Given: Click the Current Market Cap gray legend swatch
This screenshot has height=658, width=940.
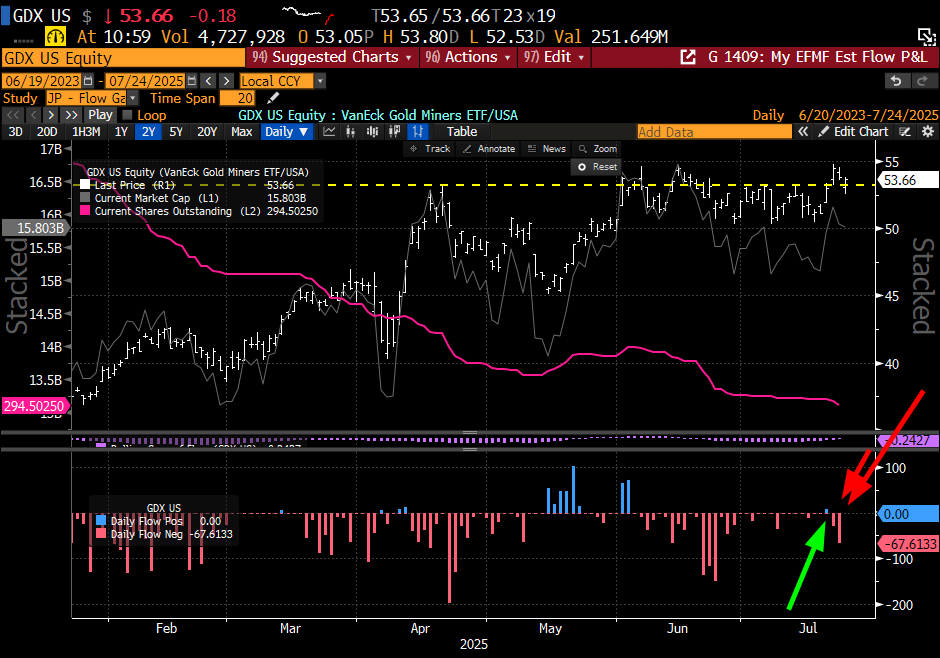Looking at the screenshot, I should (85, 198).
